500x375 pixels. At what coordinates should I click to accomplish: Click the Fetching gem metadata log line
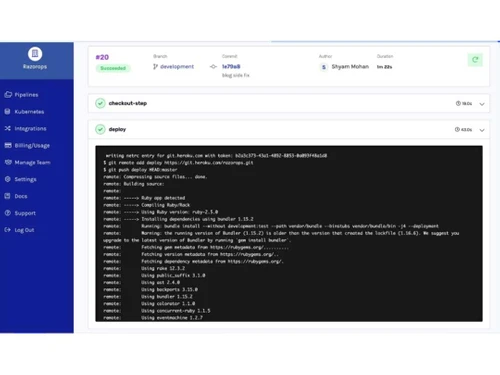pyautogui.click(x=196, y=247)
